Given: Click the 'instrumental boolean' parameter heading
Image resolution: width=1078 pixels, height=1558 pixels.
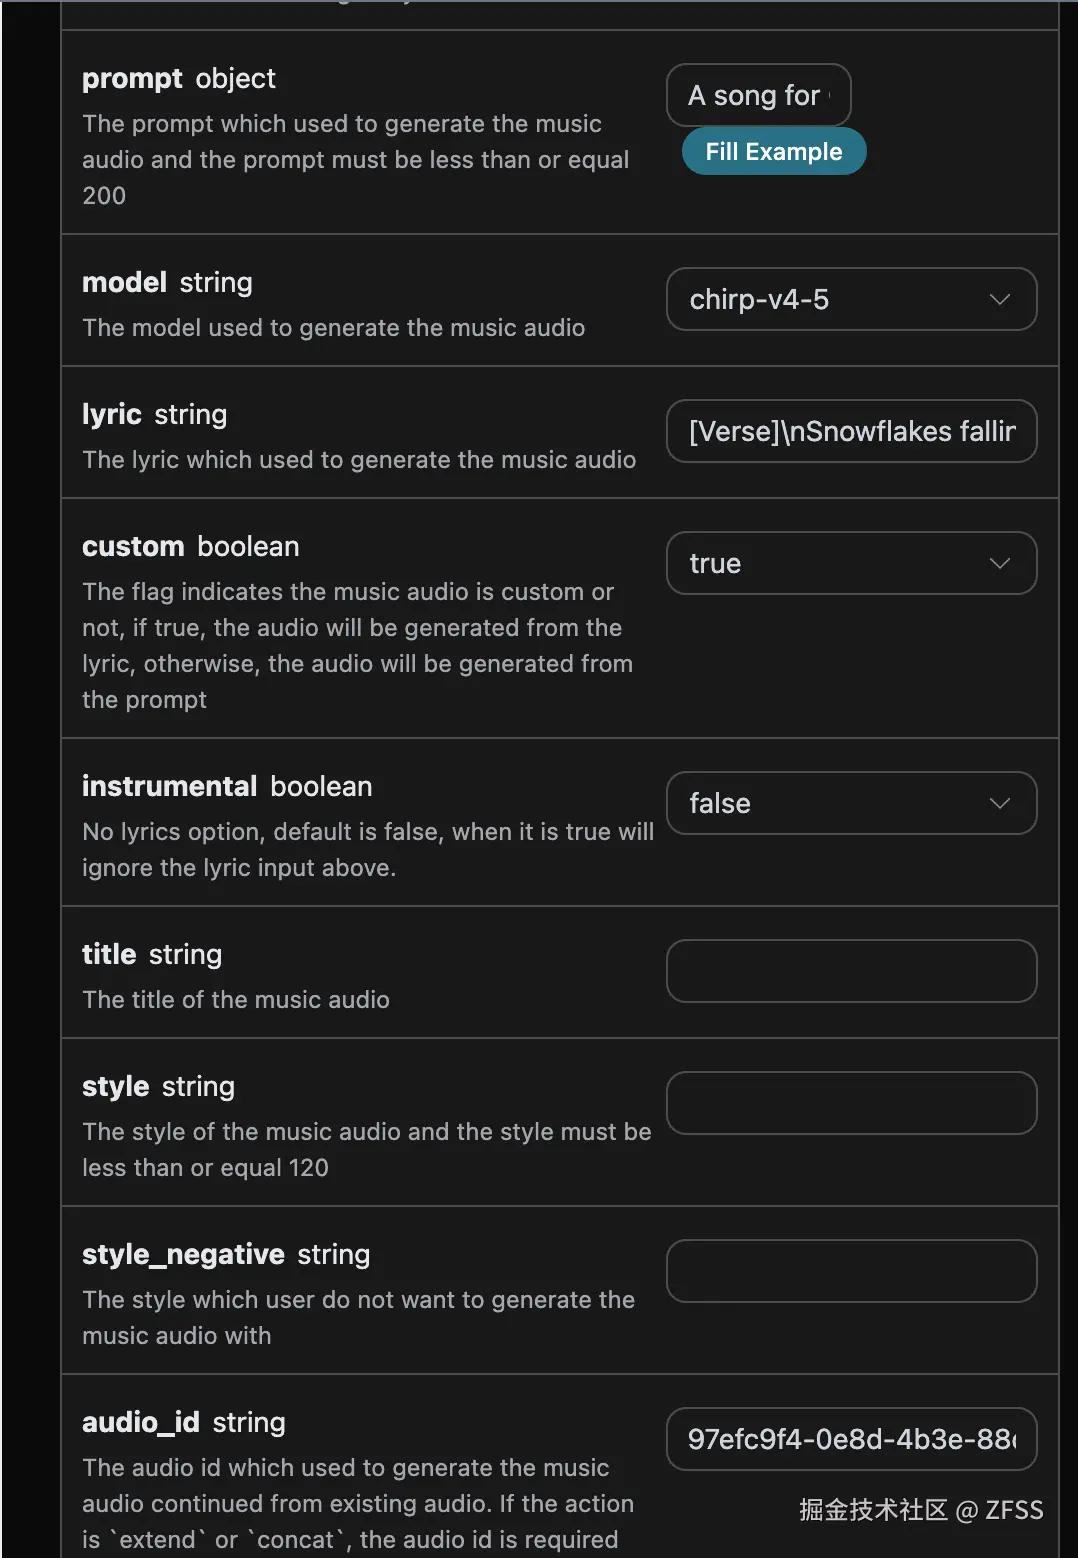Looking at the screenshot, I should coord(227,786).
